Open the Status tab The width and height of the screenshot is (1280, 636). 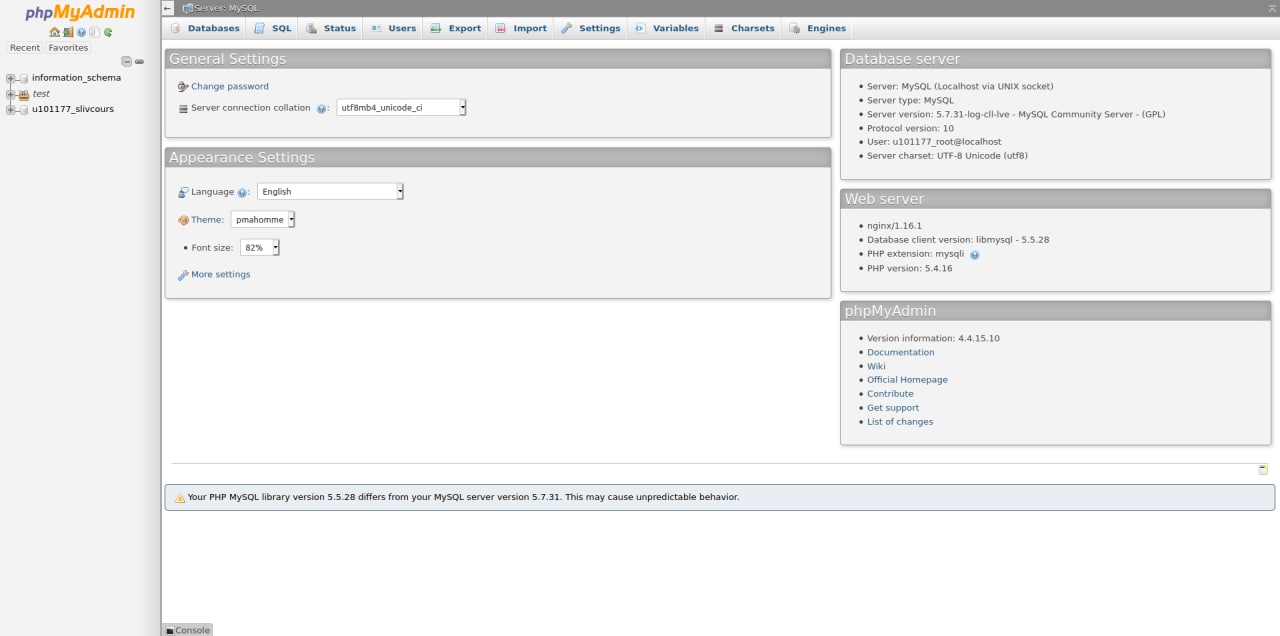click(x=331, y=28)
